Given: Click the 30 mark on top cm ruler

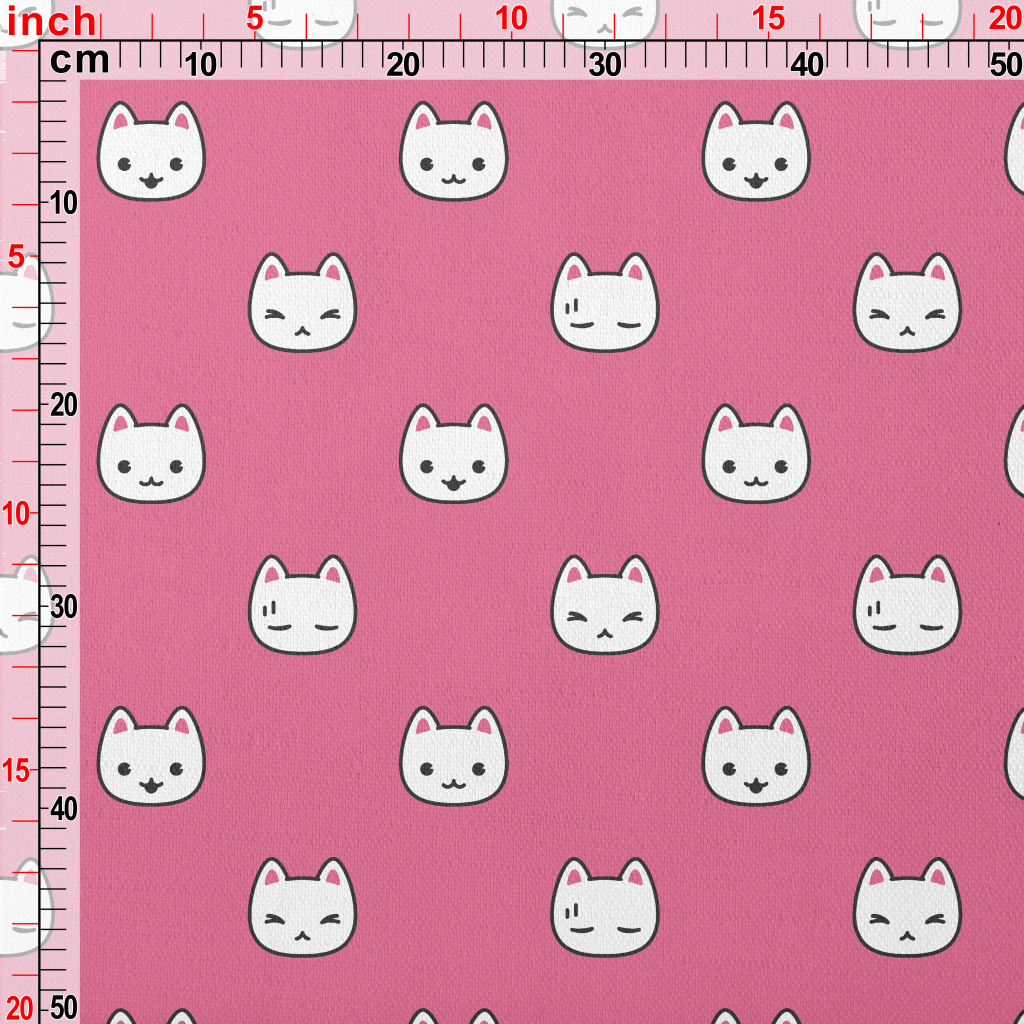Looking at the screenshot, I should (x=604, y=65).
